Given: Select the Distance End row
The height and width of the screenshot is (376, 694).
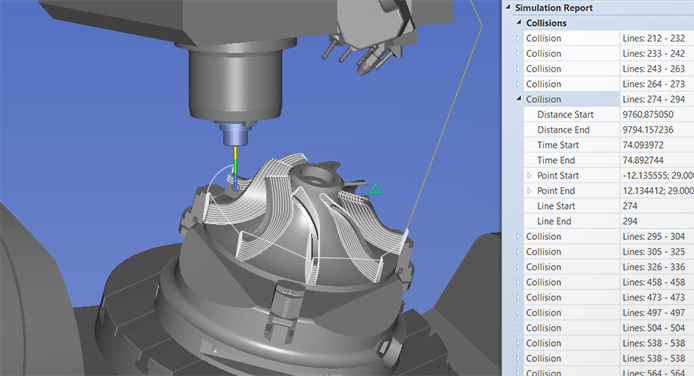Looking at the screenshot, I should (609, 130).
